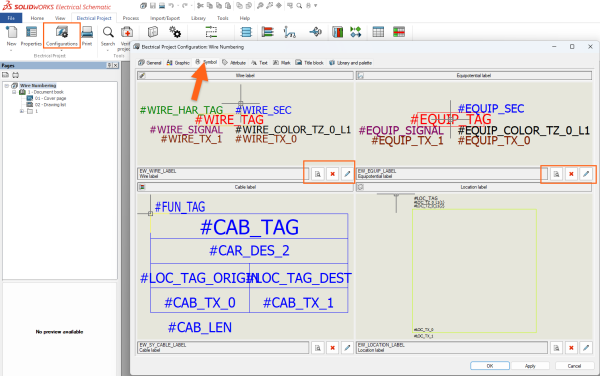This screenshot has width=600, height=376.
Task: Remove the Equipotential label symbol
Action: click(571, 174)
